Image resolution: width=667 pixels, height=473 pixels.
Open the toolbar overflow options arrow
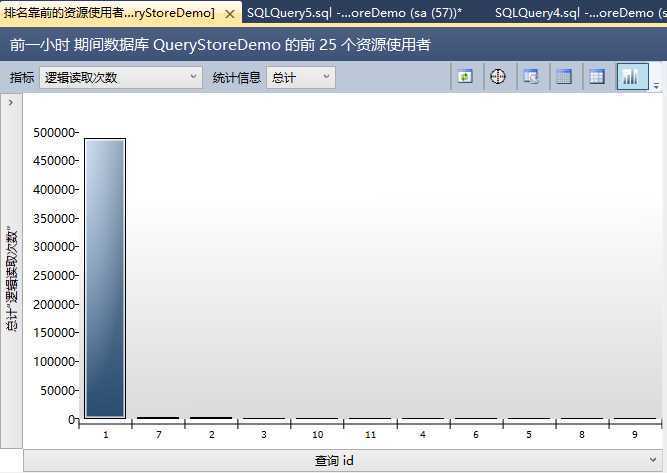coord(657,85)
